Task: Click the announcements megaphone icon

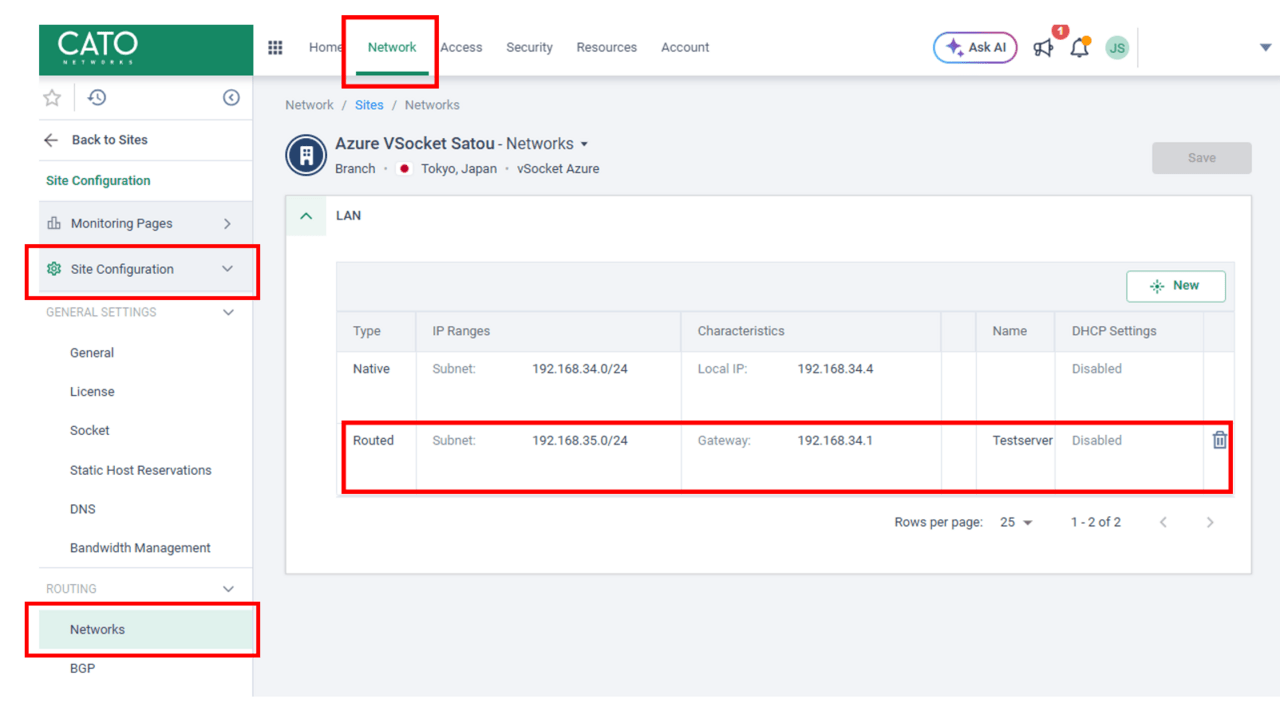Action: tap(1043, 47)
